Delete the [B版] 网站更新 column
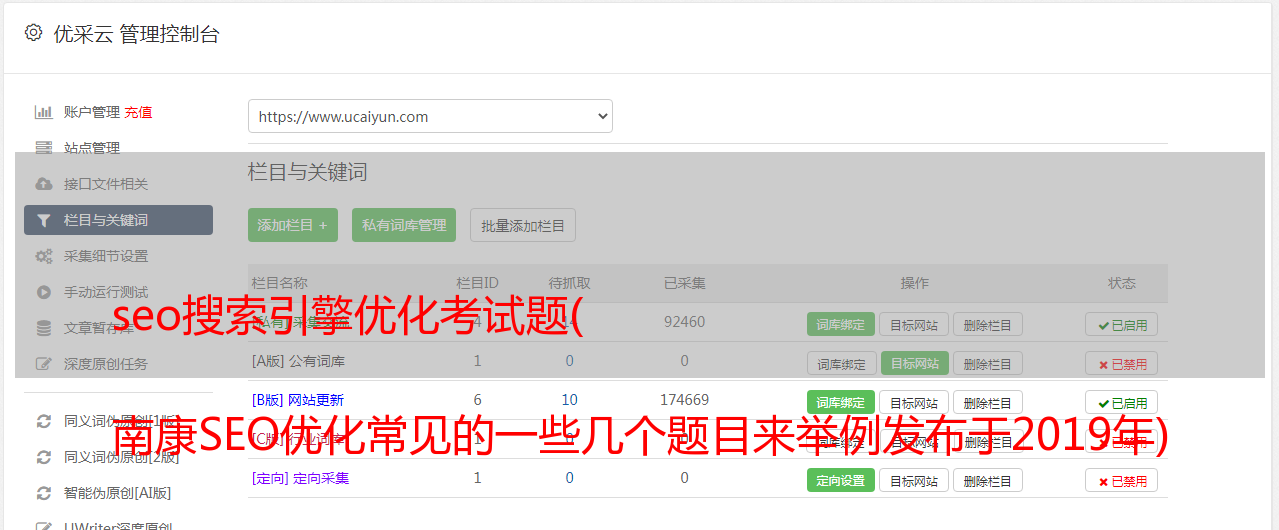 [x=988, y=402]
